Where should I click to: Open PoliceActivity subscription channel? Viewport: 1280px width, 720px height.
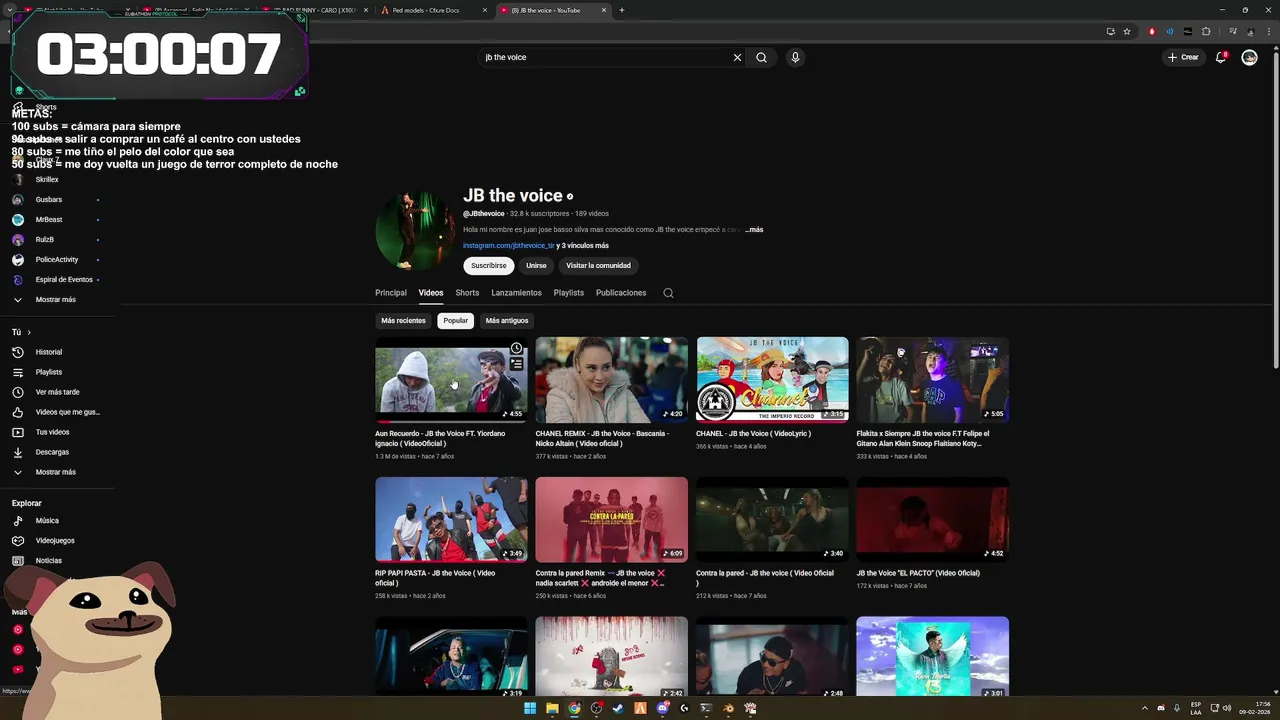[56, 260]
